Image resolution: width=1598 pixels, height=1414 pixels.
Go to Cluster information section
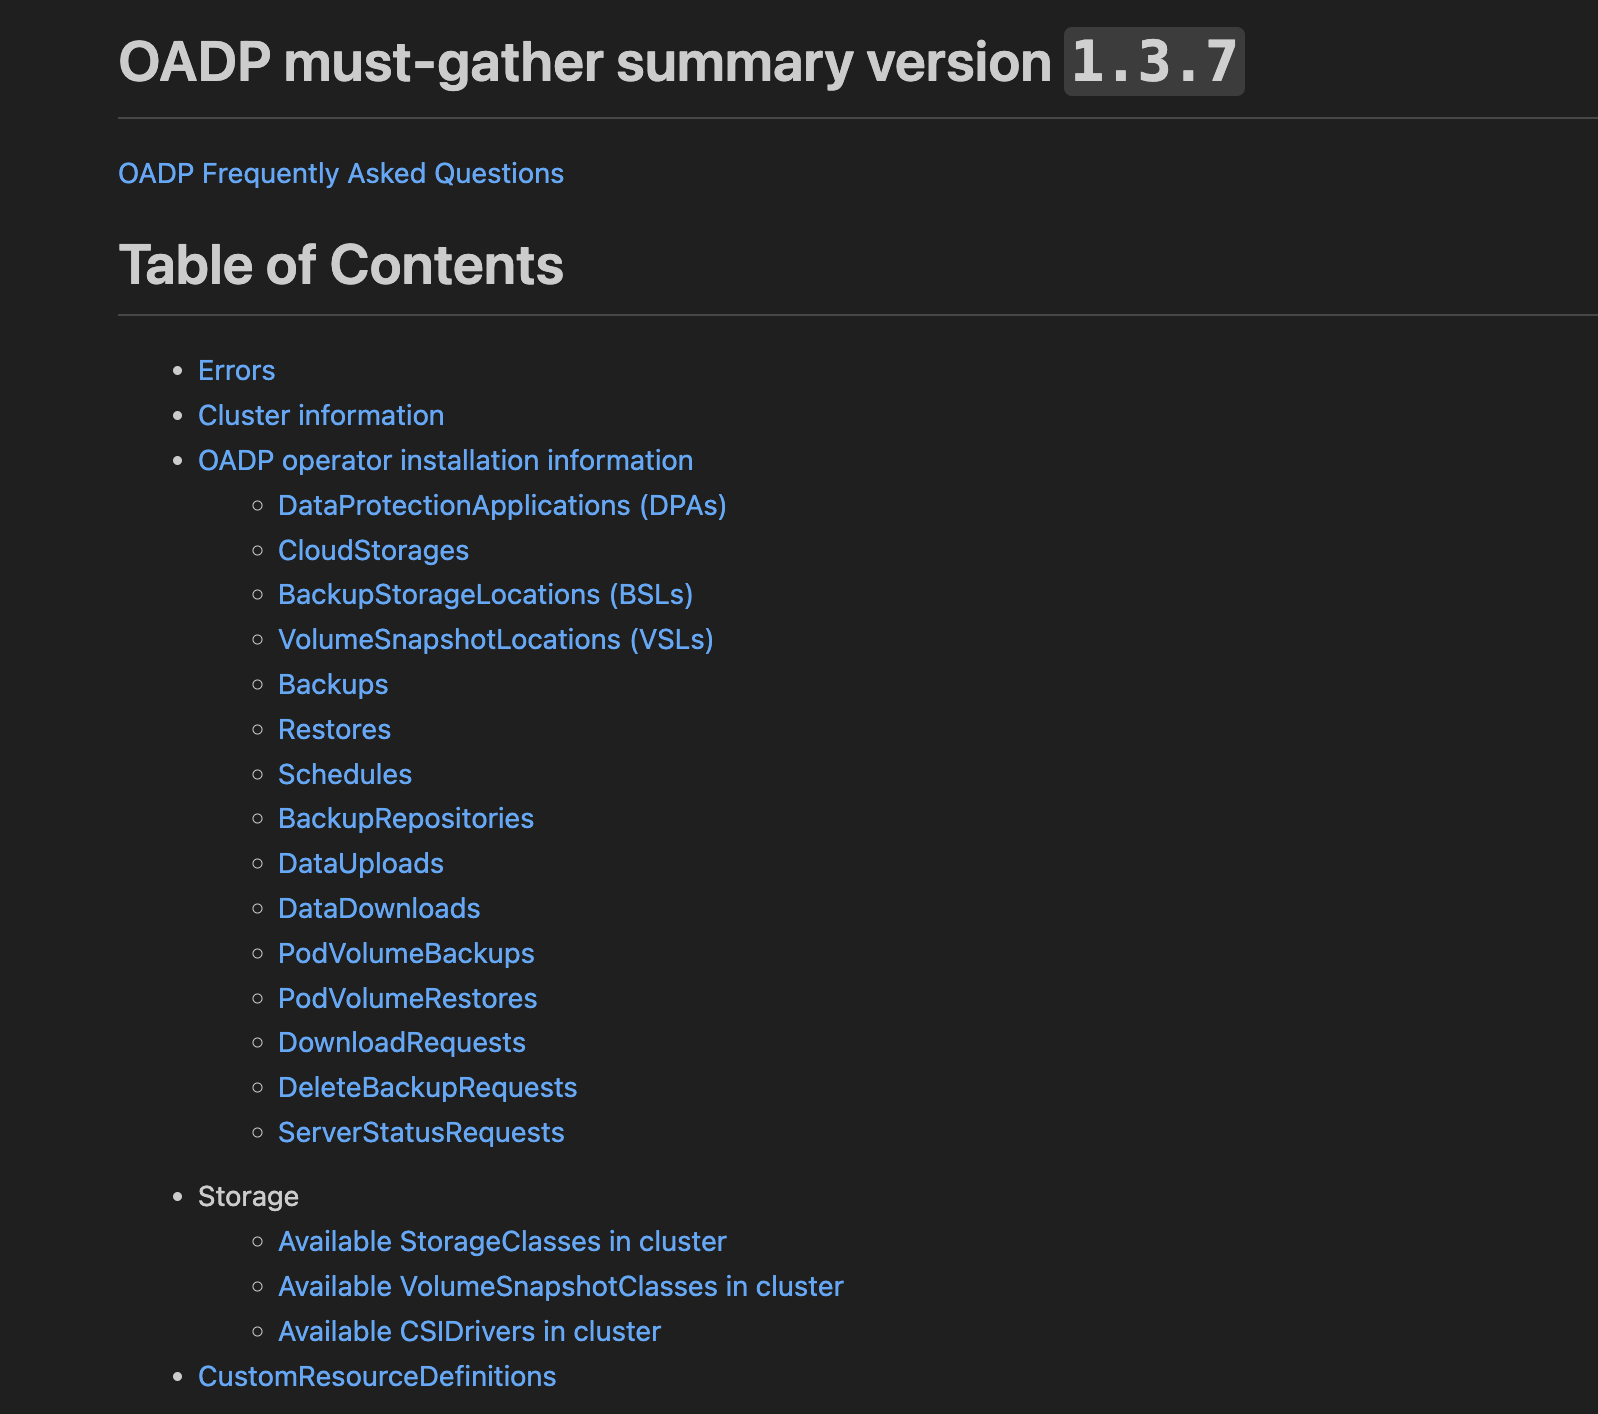click(321, 416)
